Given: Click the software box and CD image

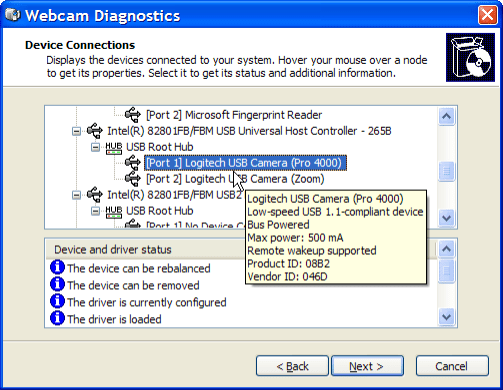Looking at the screenshot, I should [470, 57].
